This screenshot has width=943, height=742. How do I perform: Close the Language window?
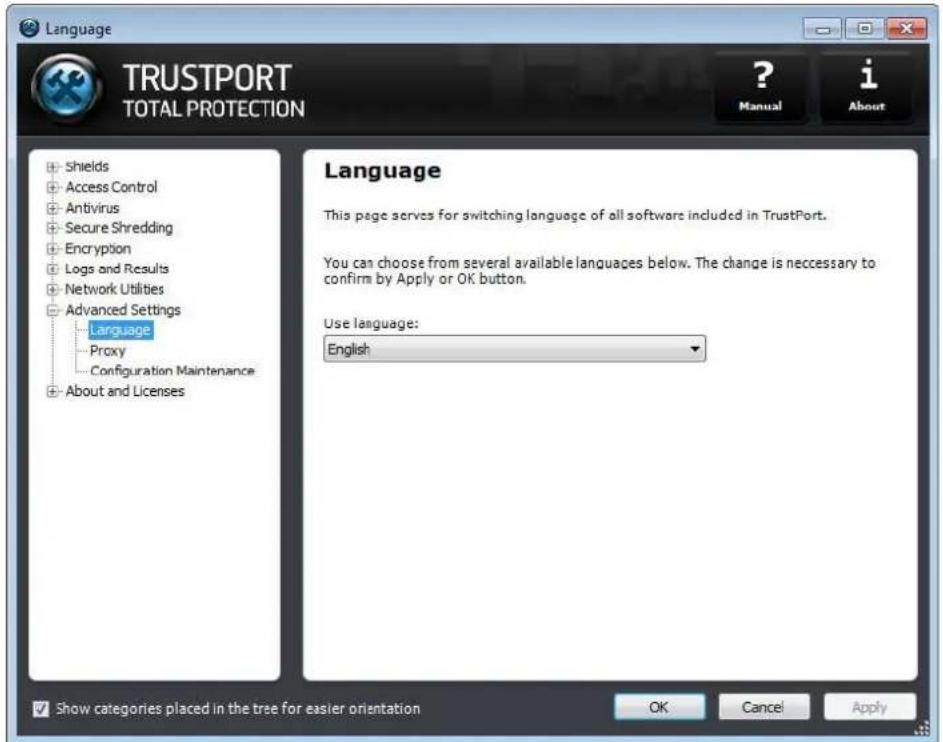906,28
